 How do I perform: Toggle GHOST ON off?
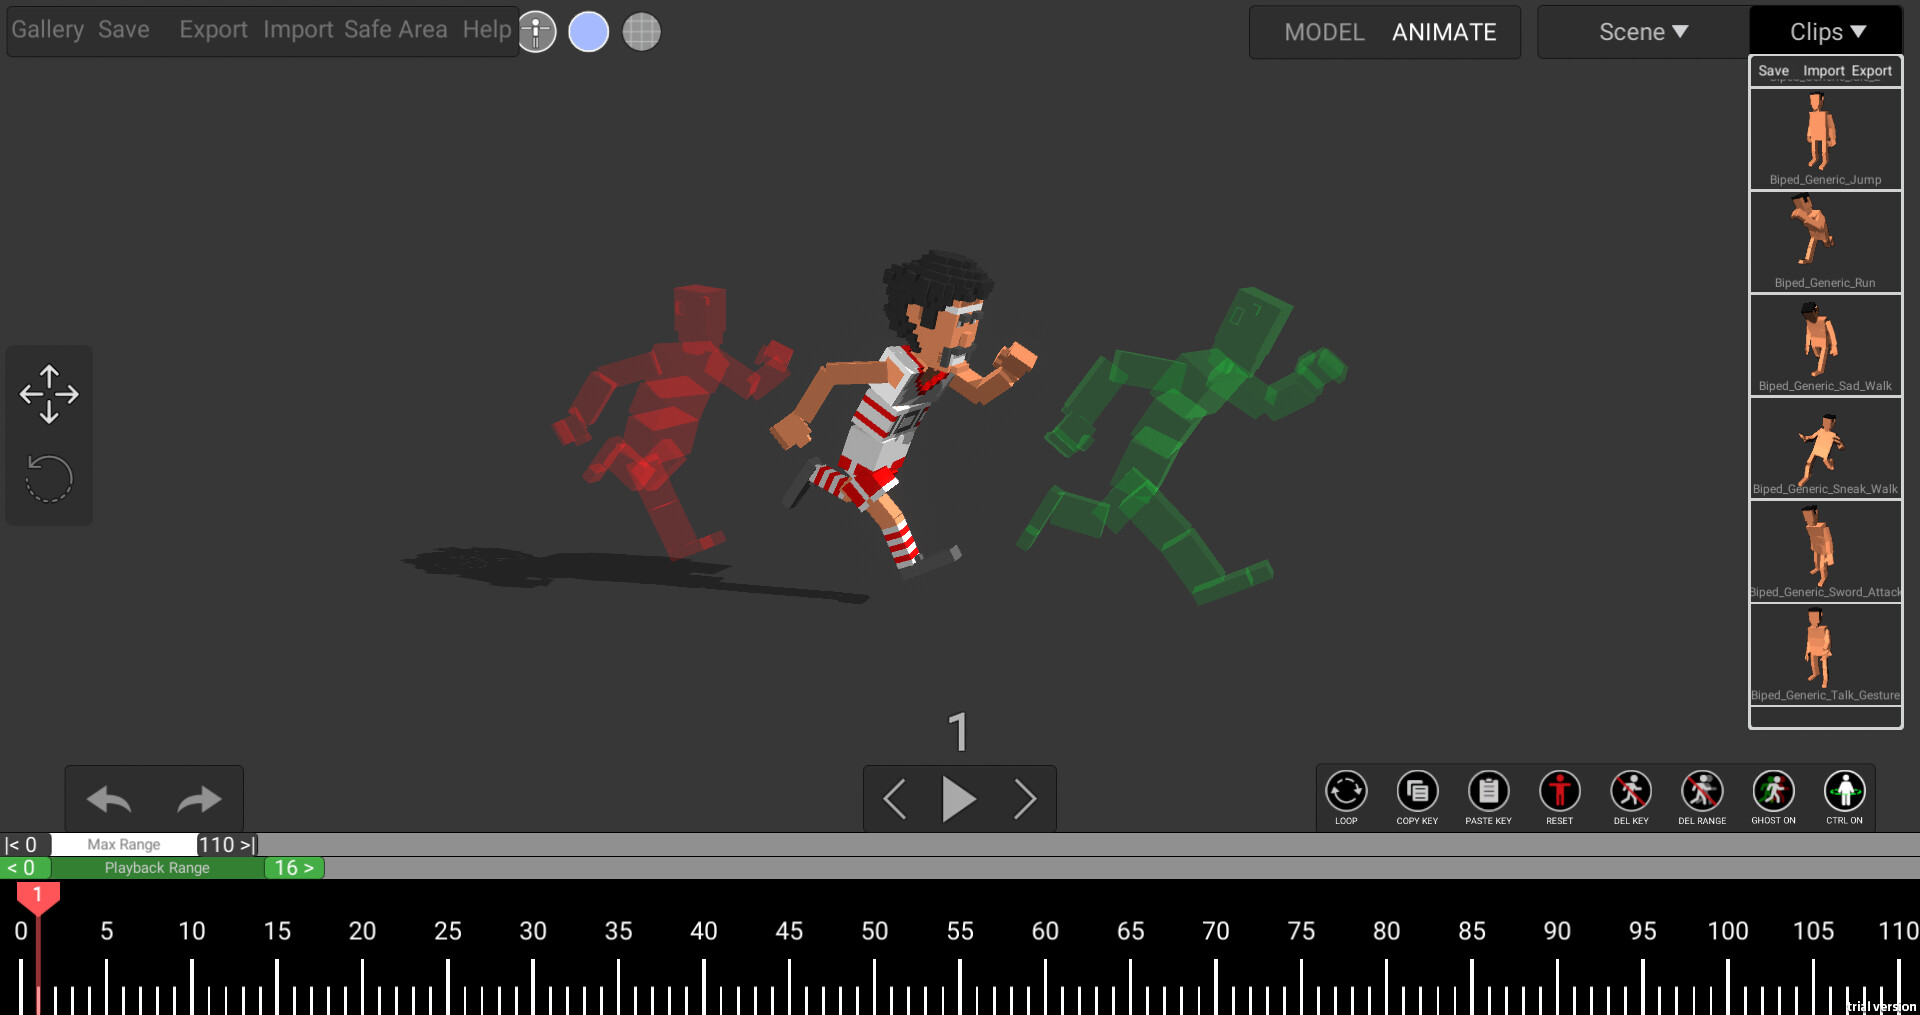coord(1773,792)
